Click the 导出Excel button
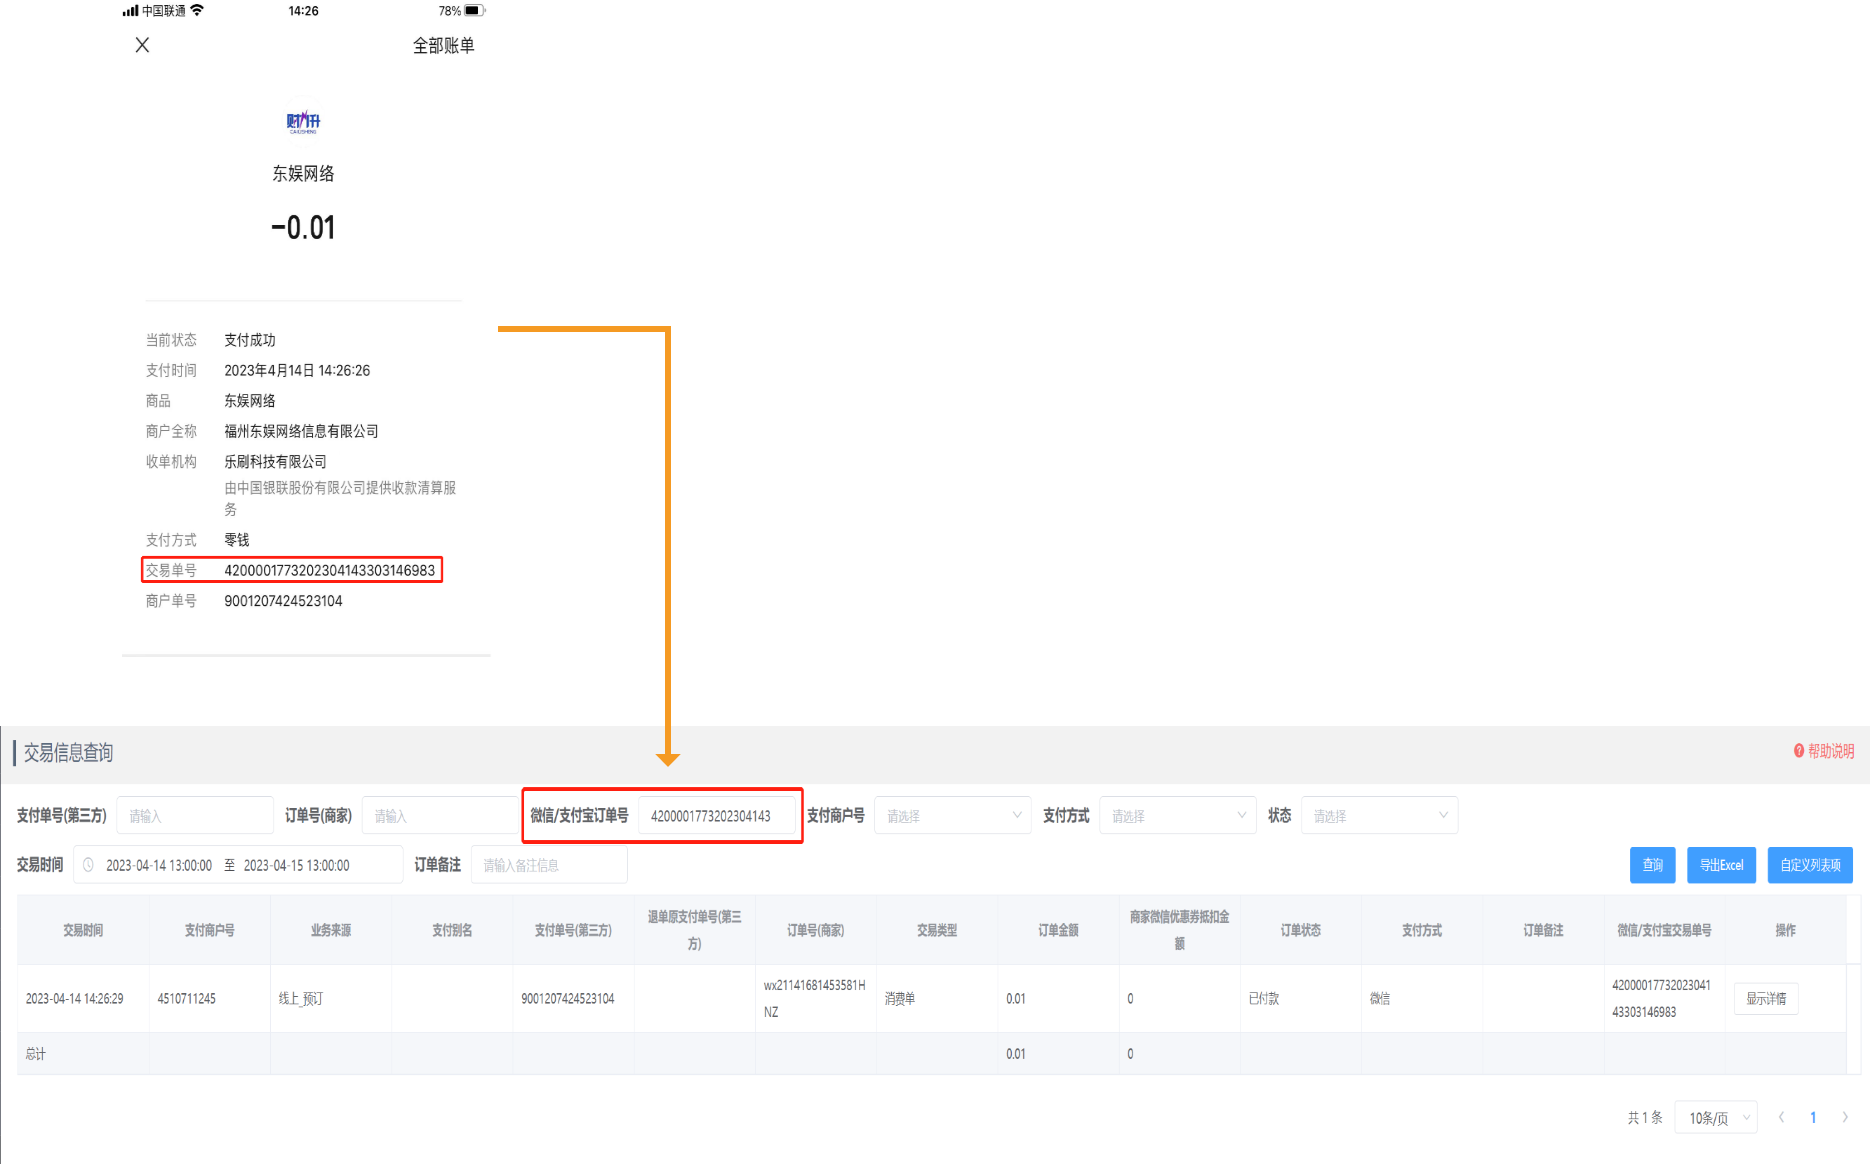The width and height of the screenshot is (1870, 1164). [1721, 865]
